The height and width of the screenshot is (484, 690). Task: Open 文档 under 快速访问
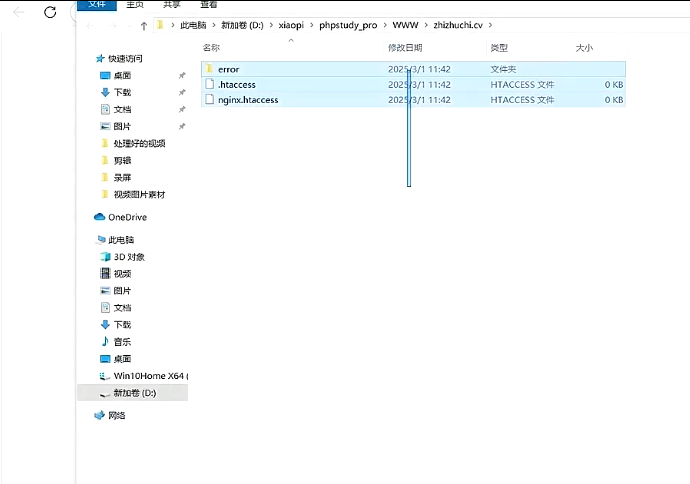(x=122, y=110)
